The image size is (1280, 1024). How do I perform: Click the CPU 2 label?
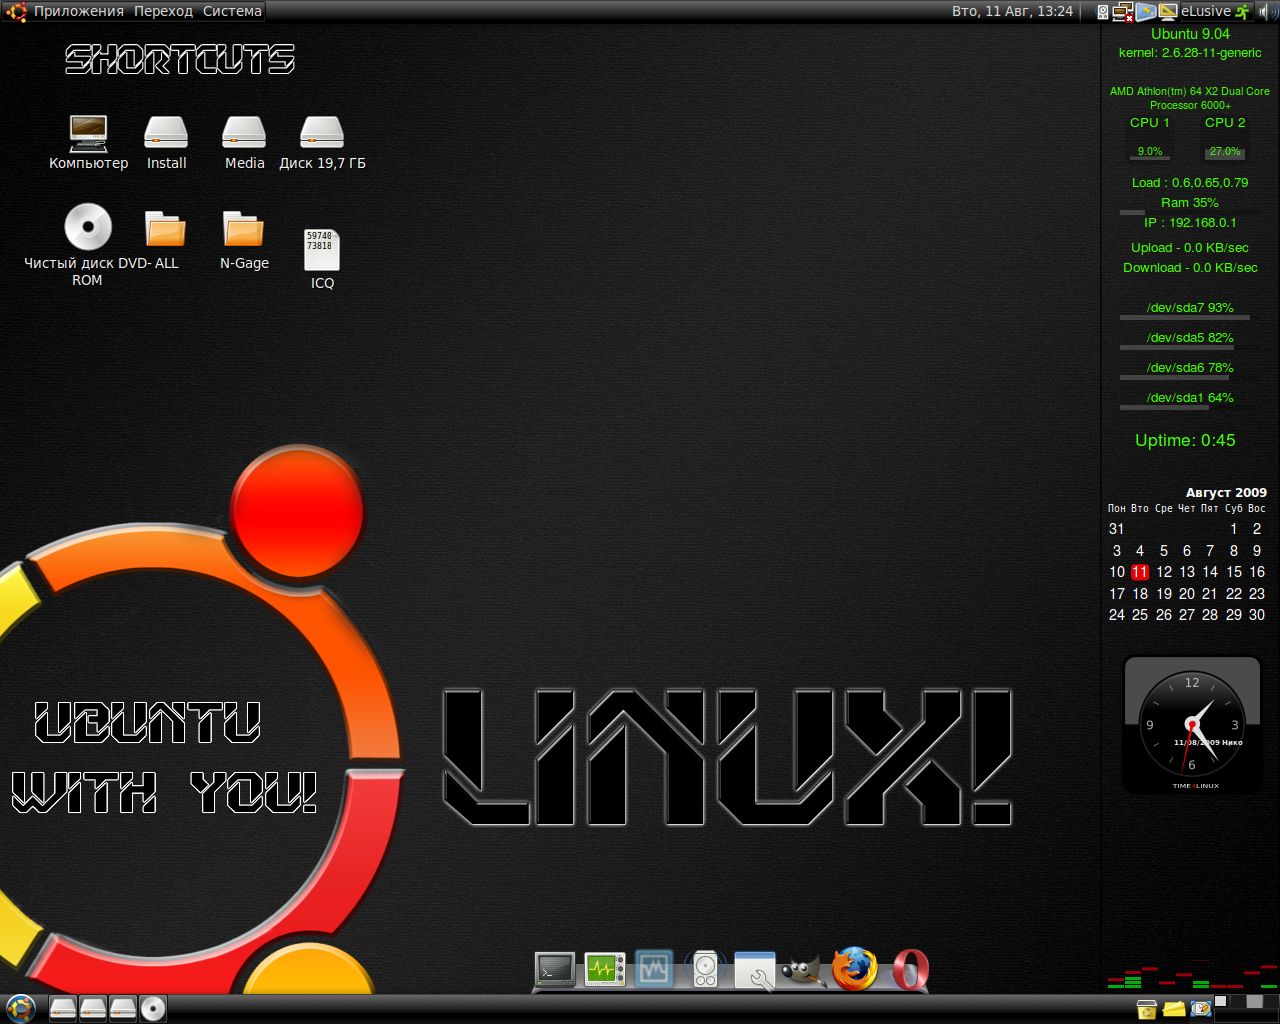click(1225, 123)
